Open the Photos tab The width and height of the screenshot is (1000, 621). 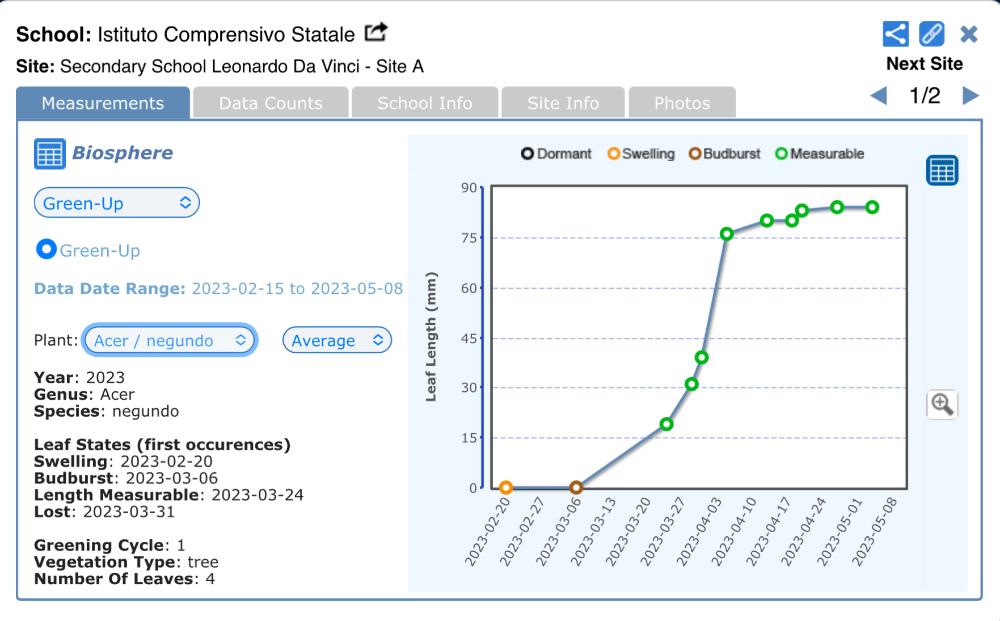point(681,103)
